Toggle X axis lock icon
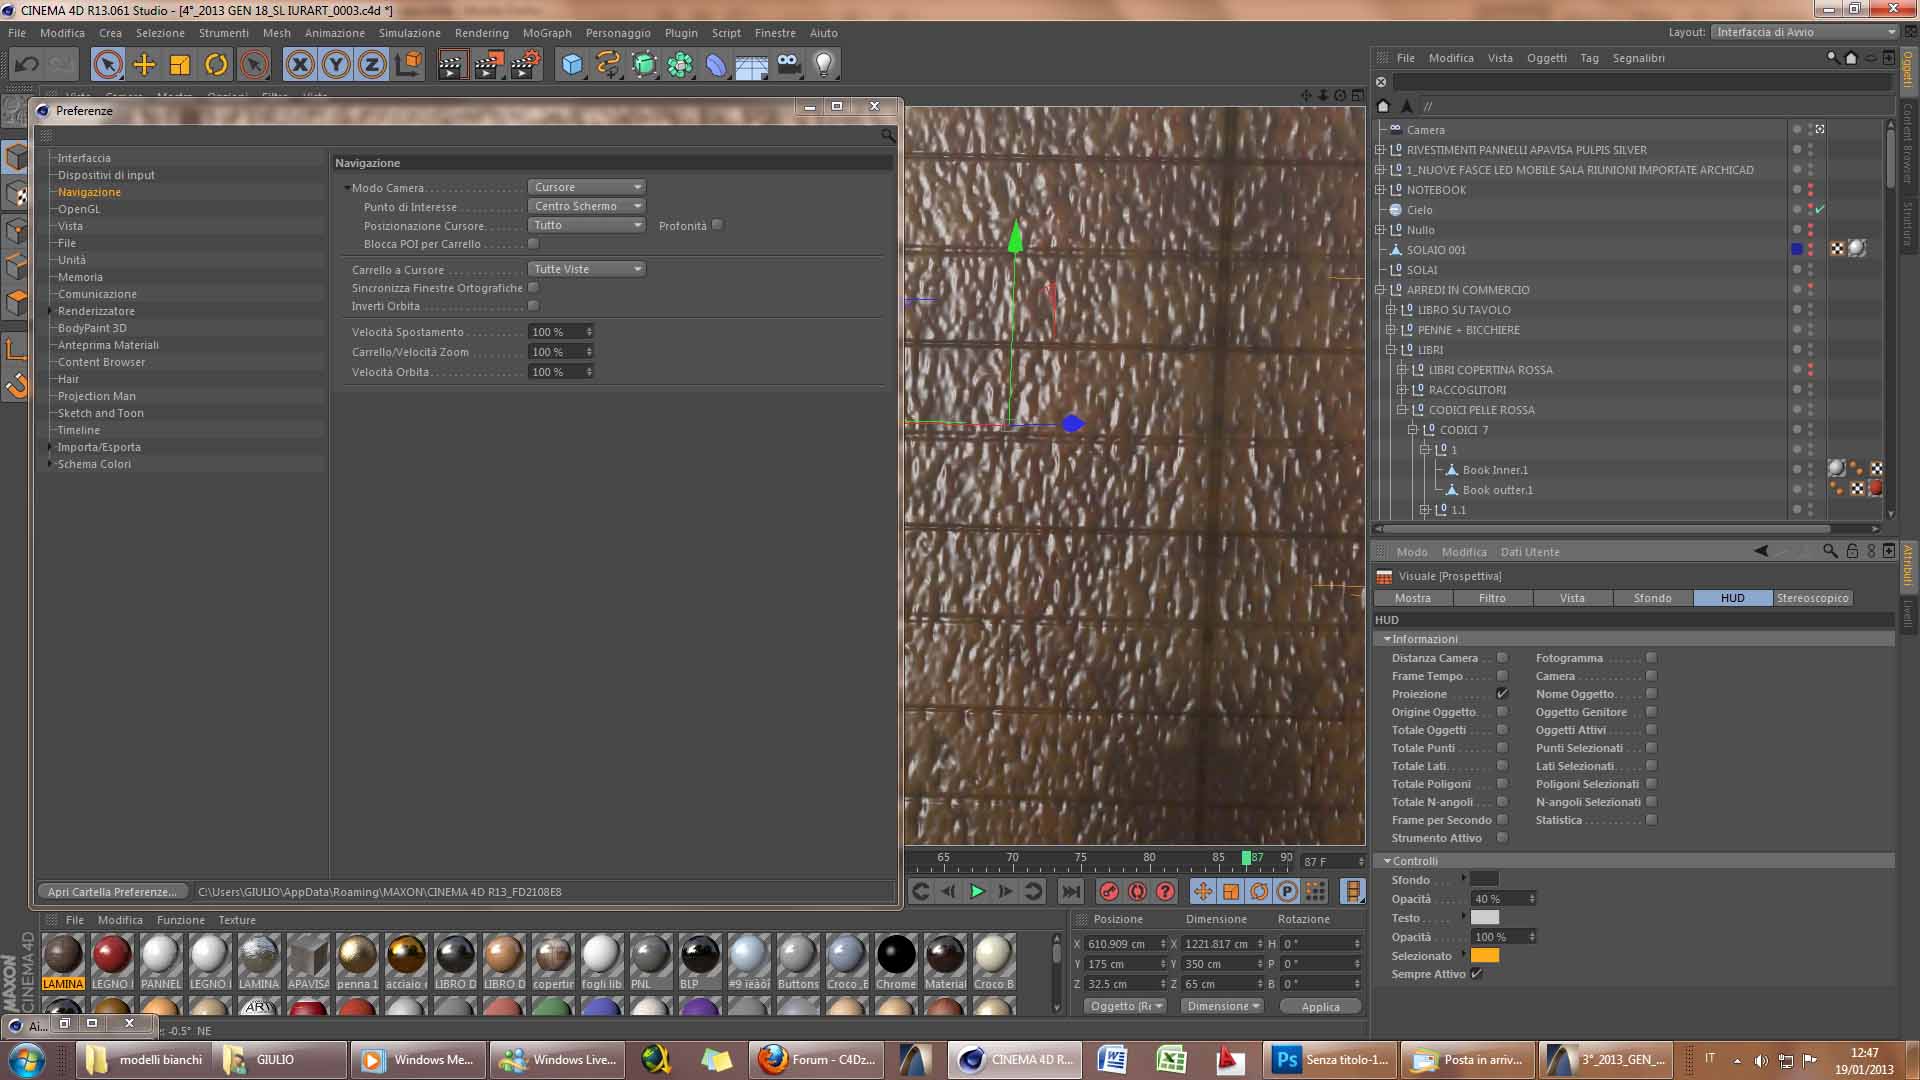The image size is (1920, 1080). pyautogui.click(x=299, y=65)
